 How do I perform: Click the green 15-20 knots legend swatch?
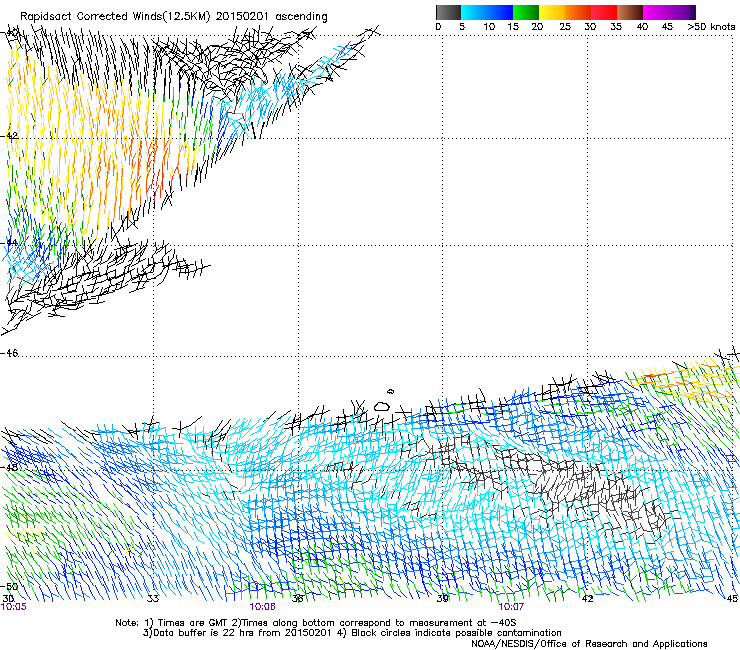(526, 12)
